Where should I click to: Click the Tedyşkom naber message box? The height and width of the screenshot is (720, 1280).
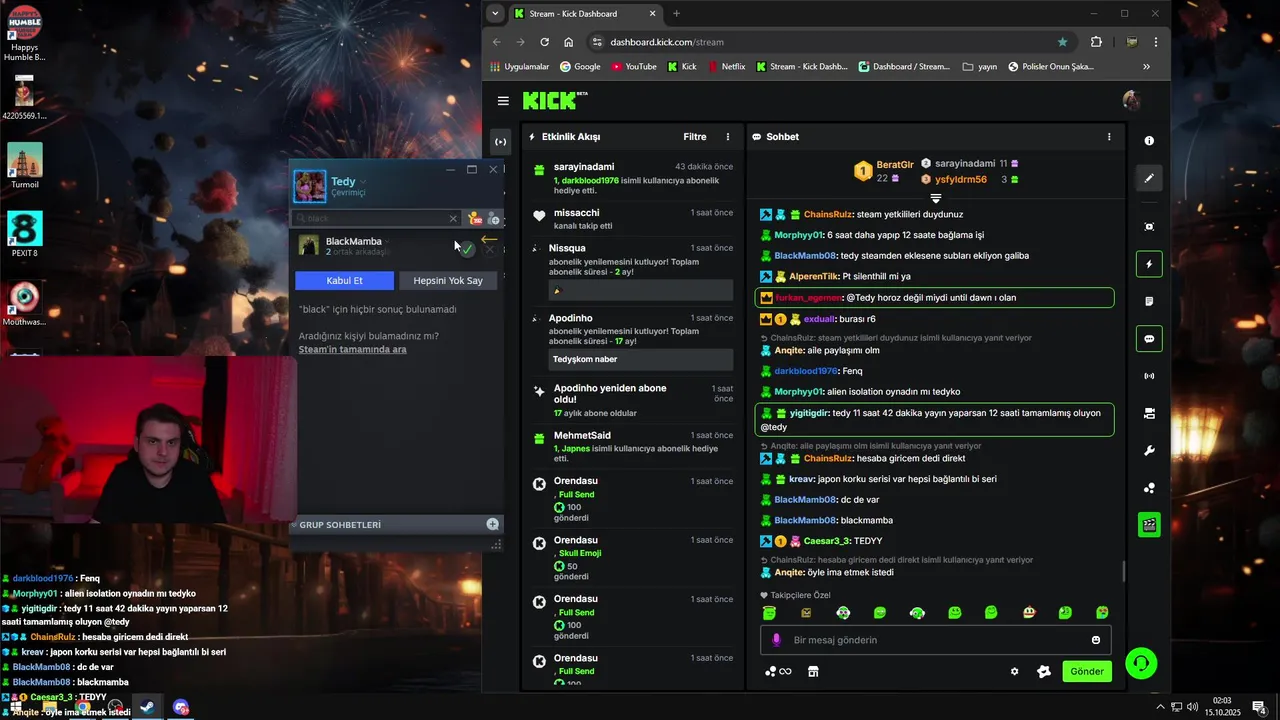[641, 359]
